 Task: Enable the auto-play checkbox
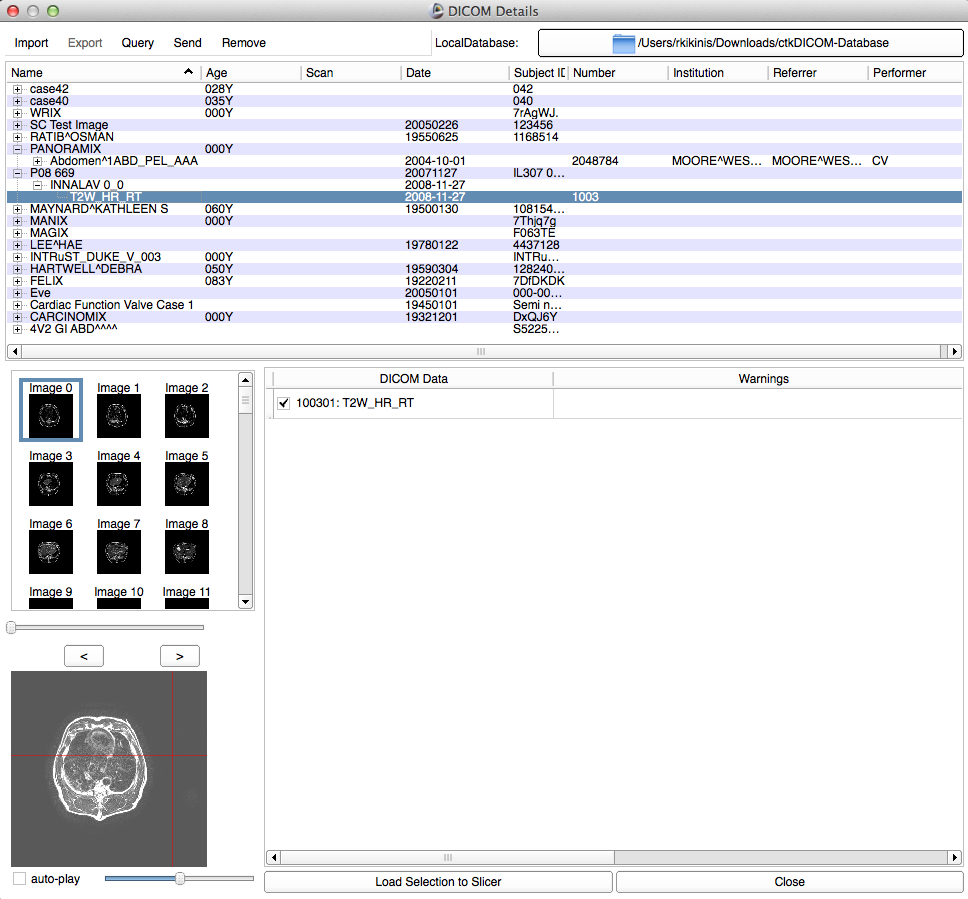20,879
